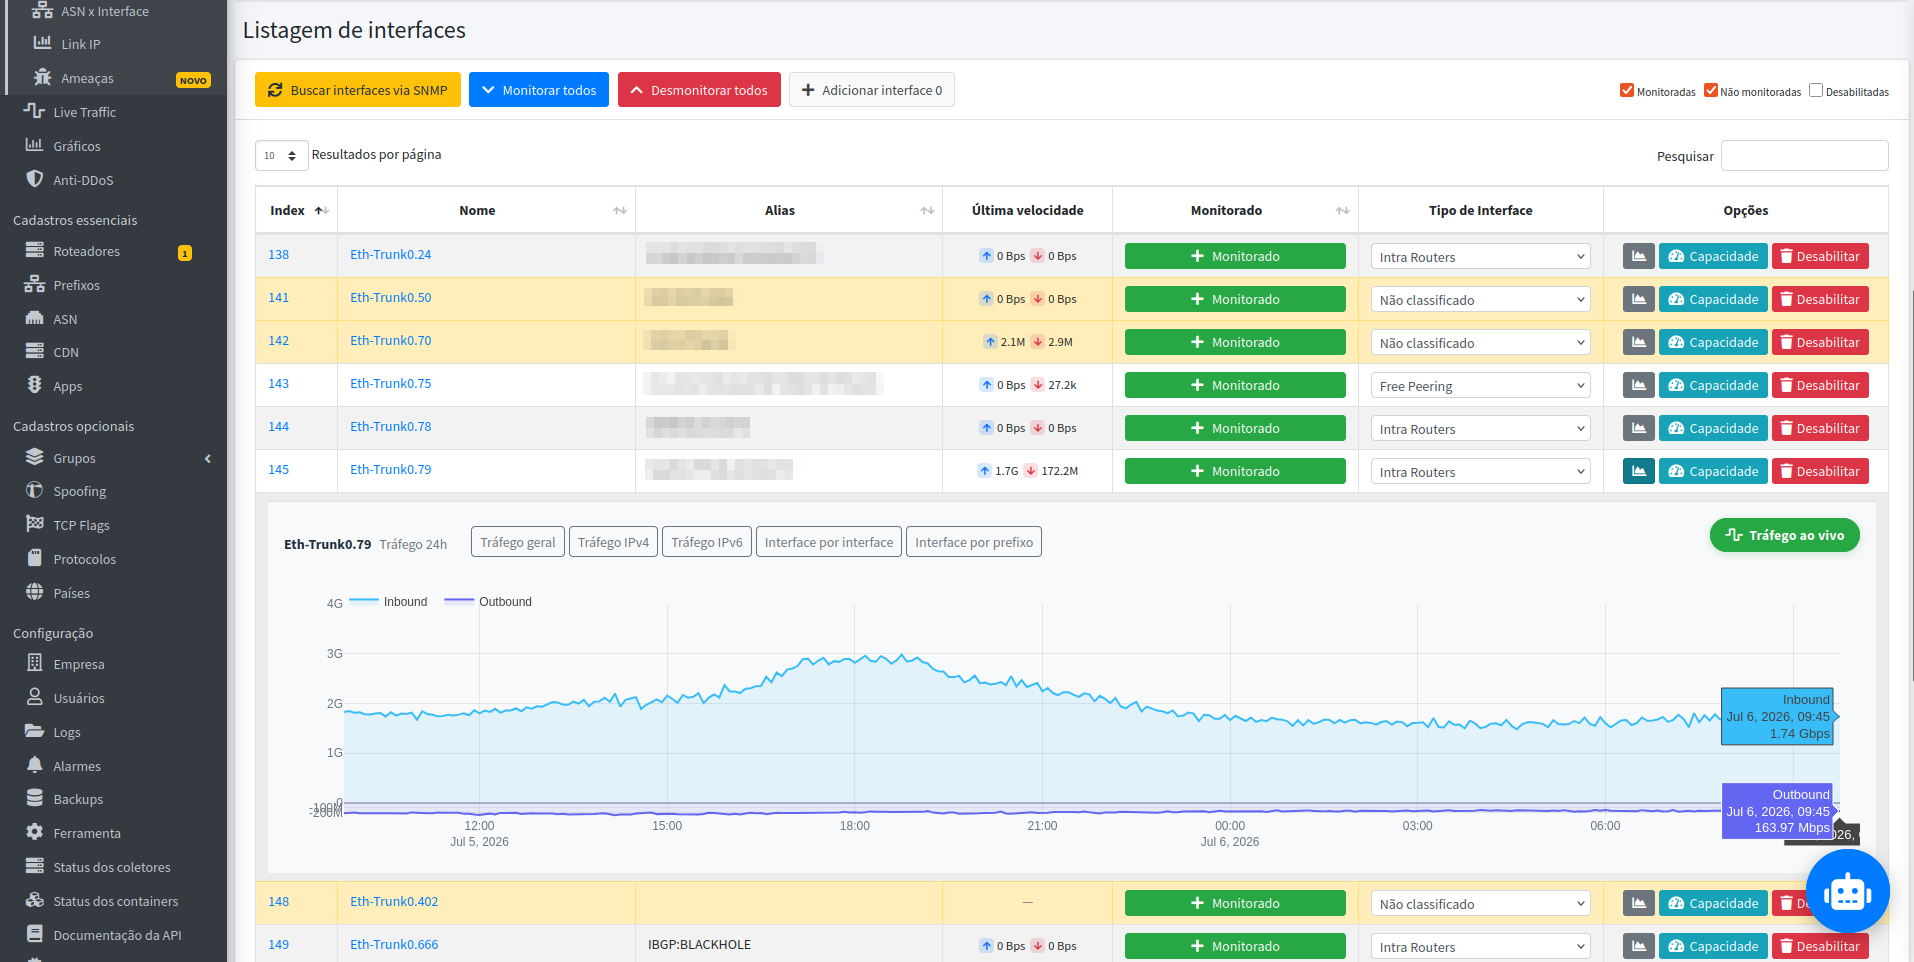The image size is (1914, 962).
Task: Open Link IP in the sidebar
Action: [80, 44]
